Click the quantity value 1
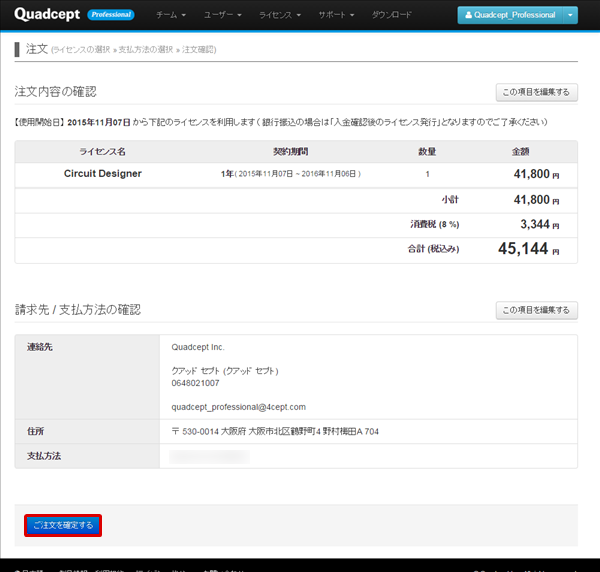Viewport: 600px width, 572px height. 427,174
